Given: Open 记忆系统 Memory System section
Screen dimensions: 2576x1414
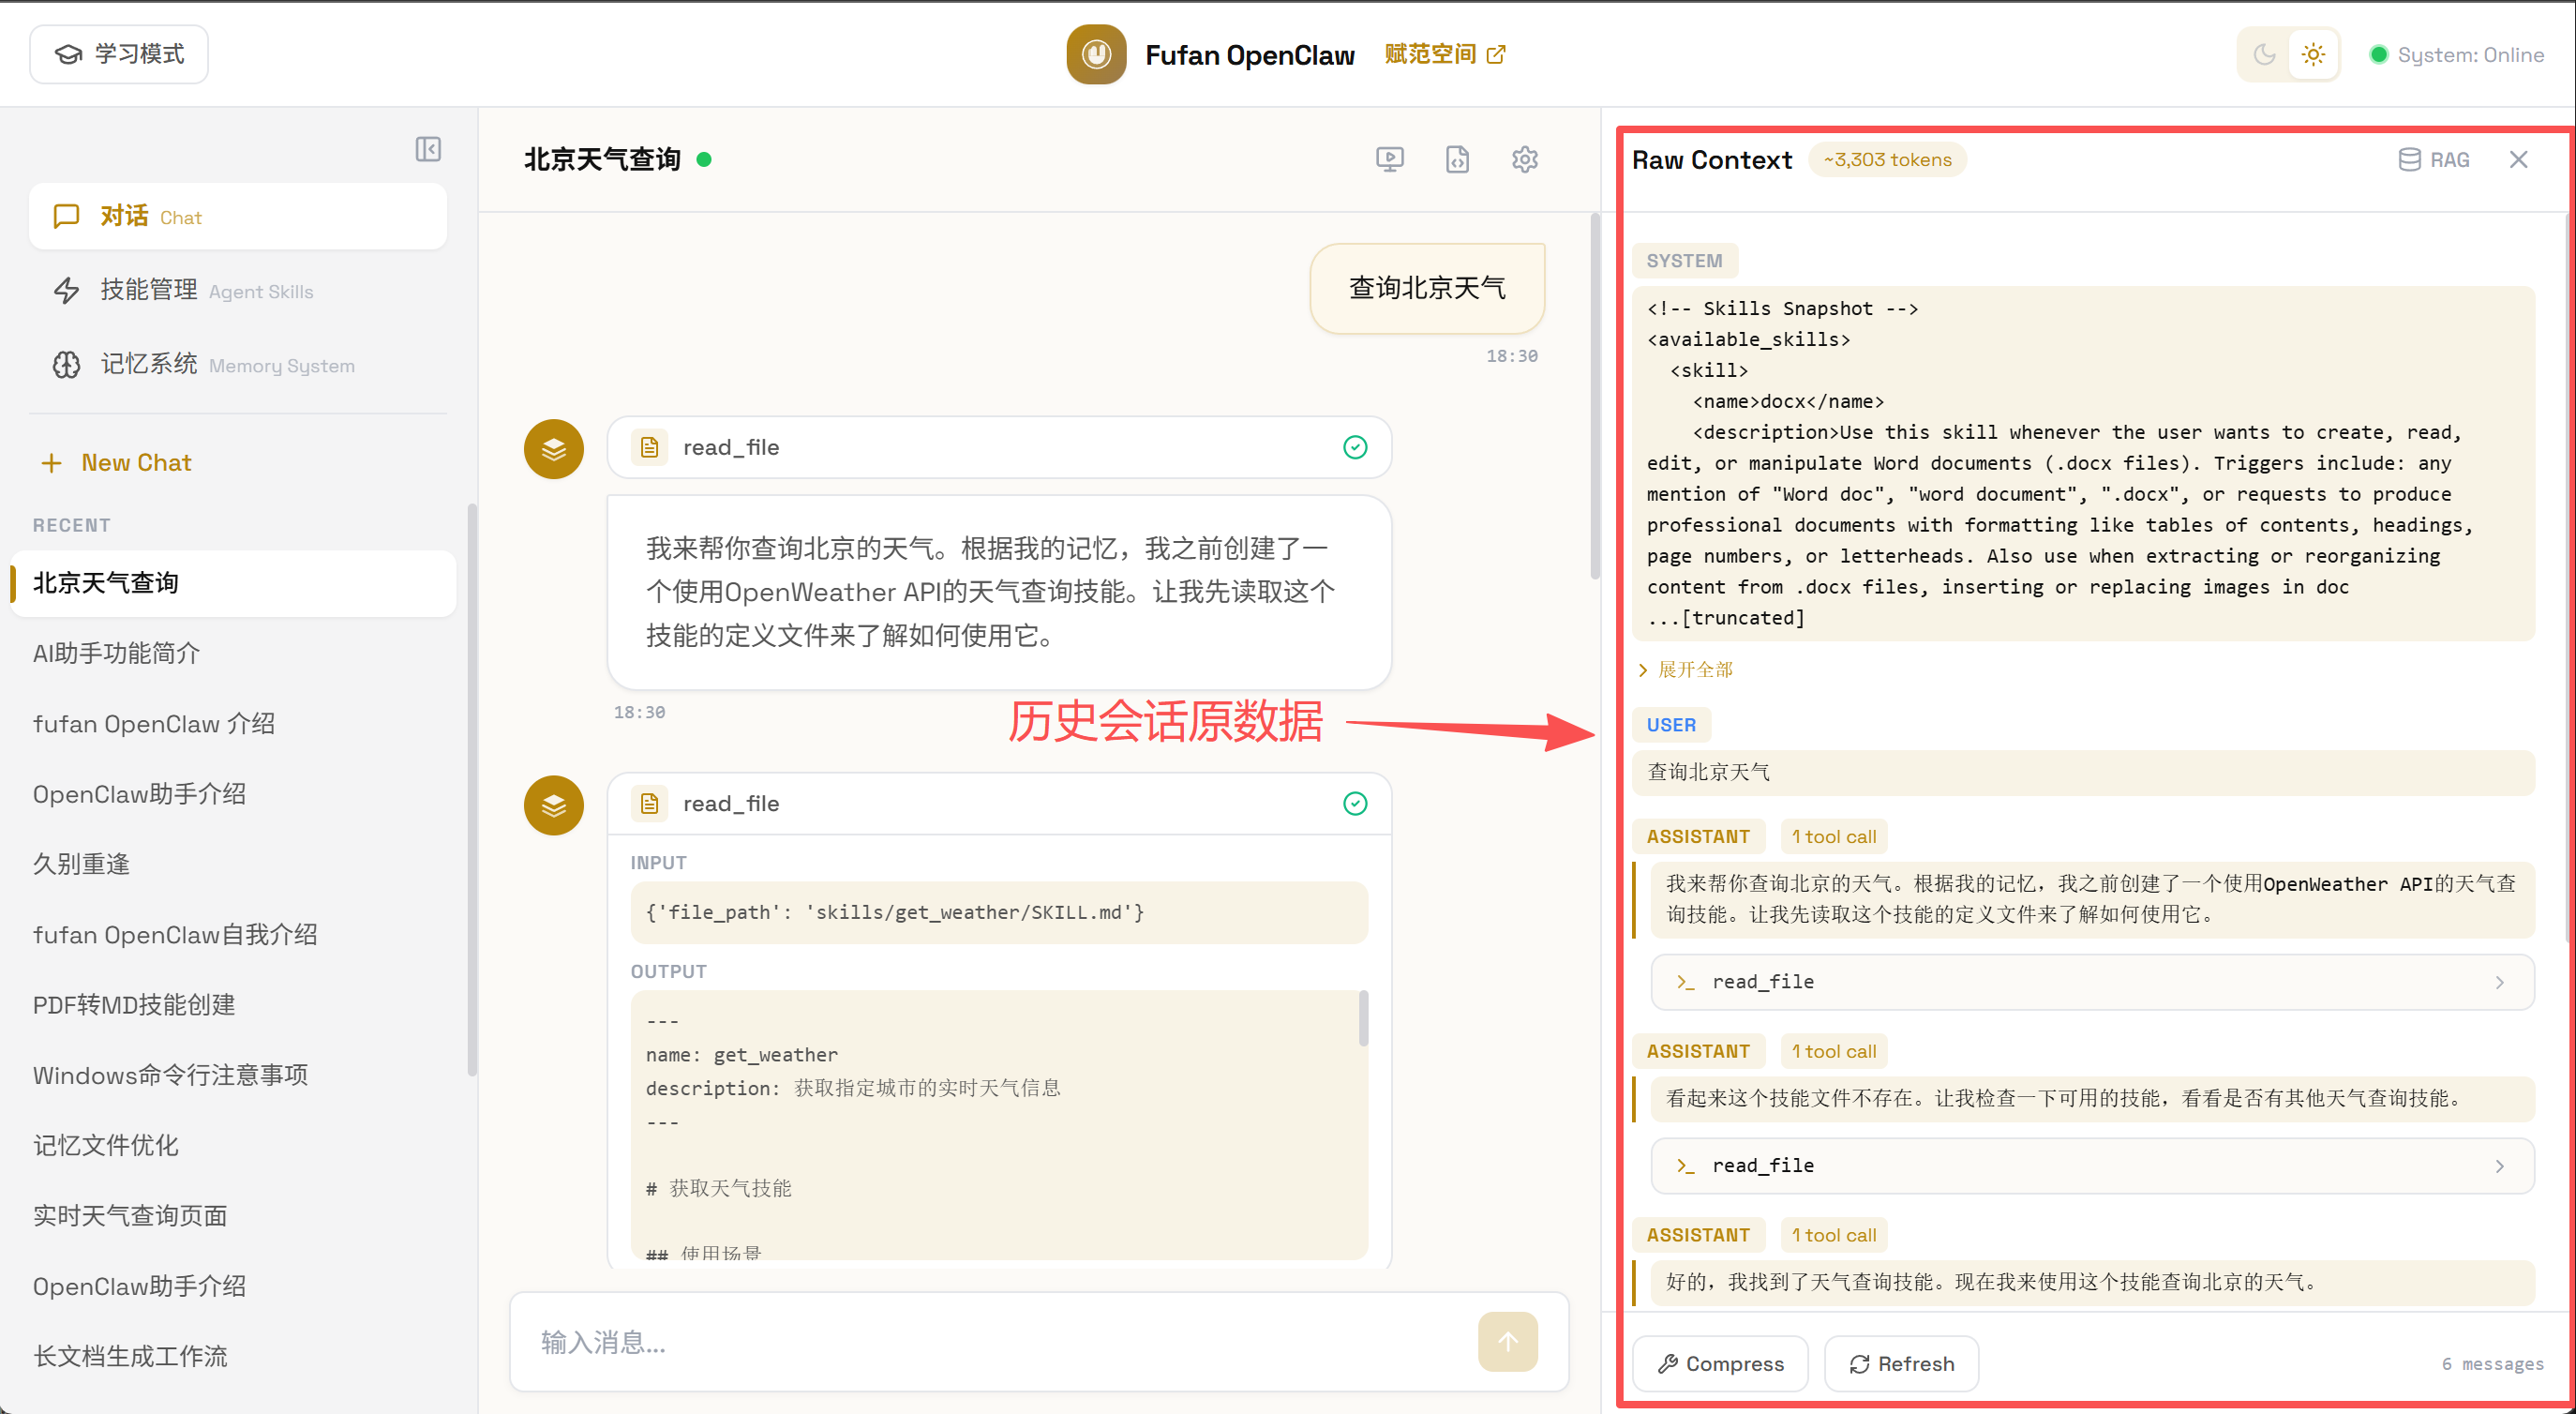Looking at the screenshot, I should click(x=238, y=364).
